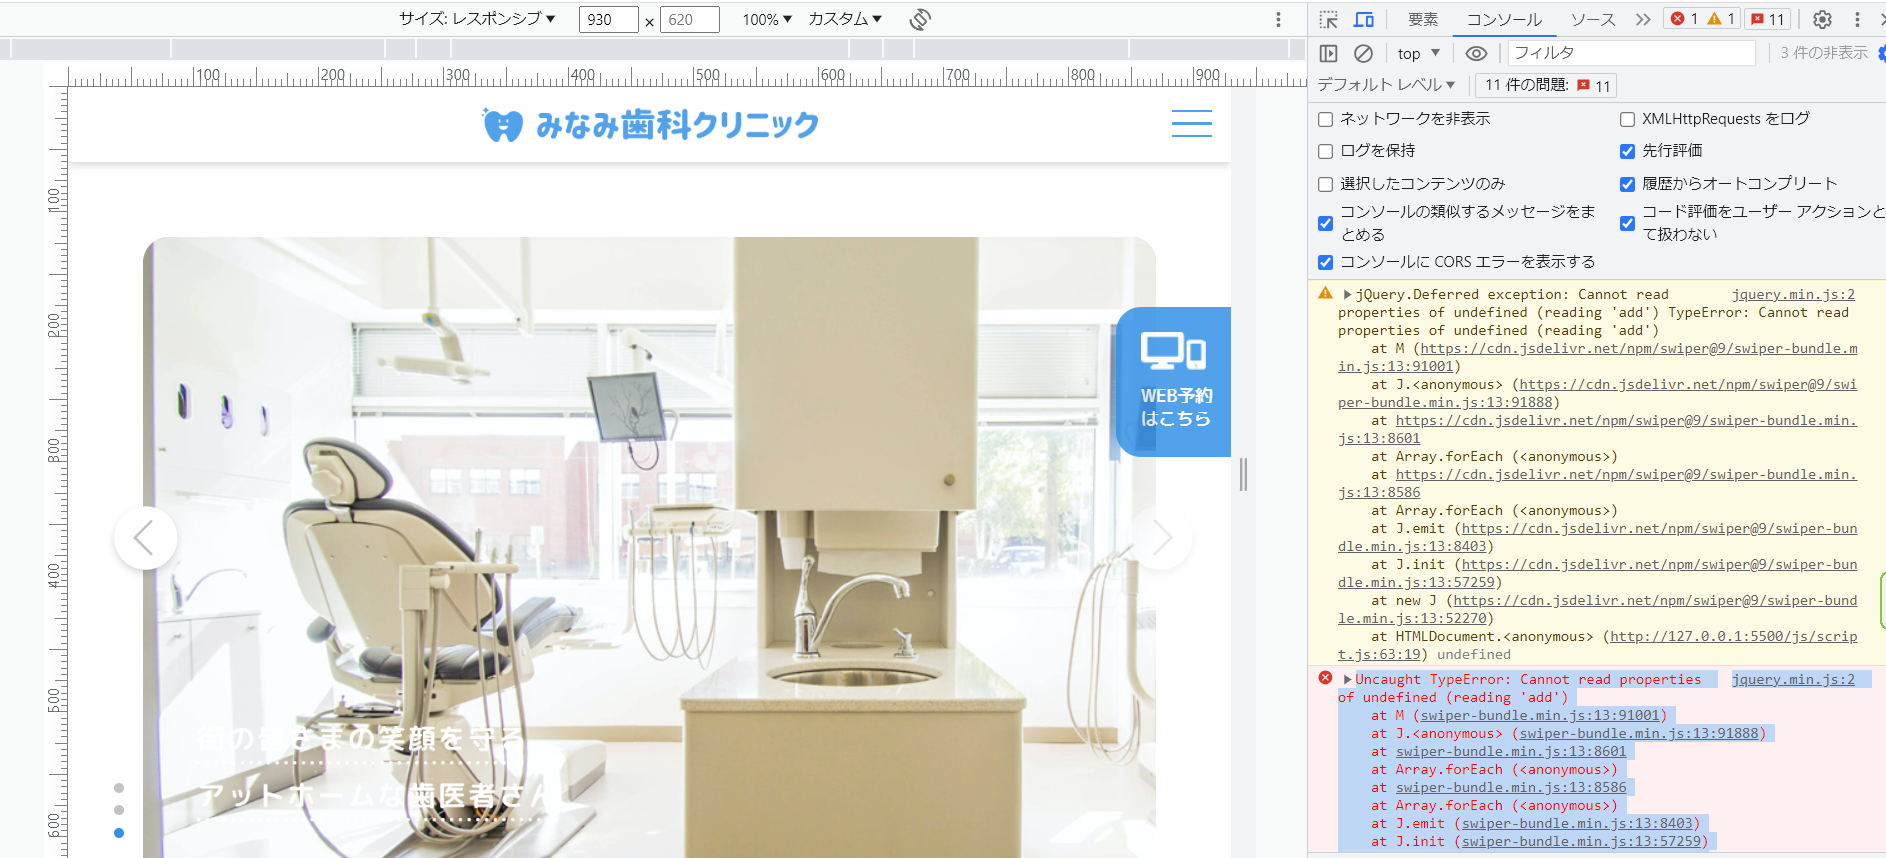Image resolution: width=1886 pixels, height=858 pixels.
Task: Click the 11 件の問題 button
Action: [x=1546, y=85]
